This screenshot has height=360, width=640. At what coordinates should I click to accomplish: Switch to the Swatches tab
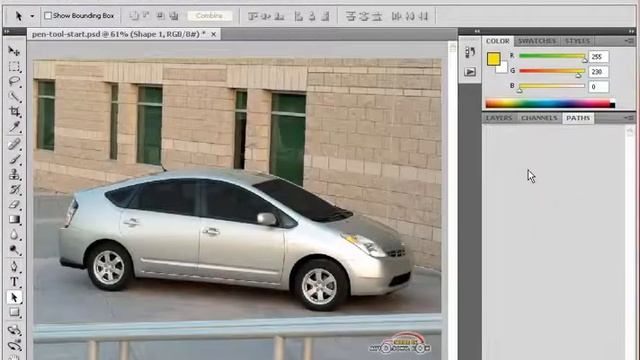click(536, 41)
